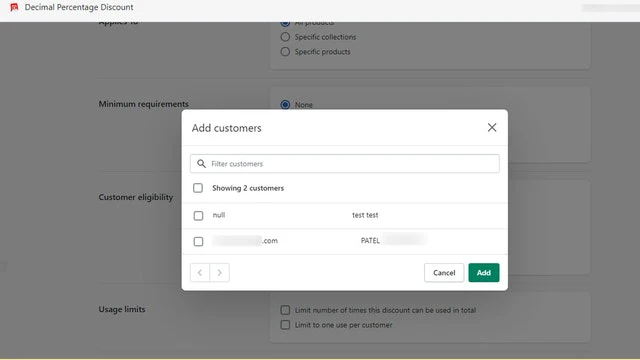Click the Add customers dialog title

coord(227,128)
